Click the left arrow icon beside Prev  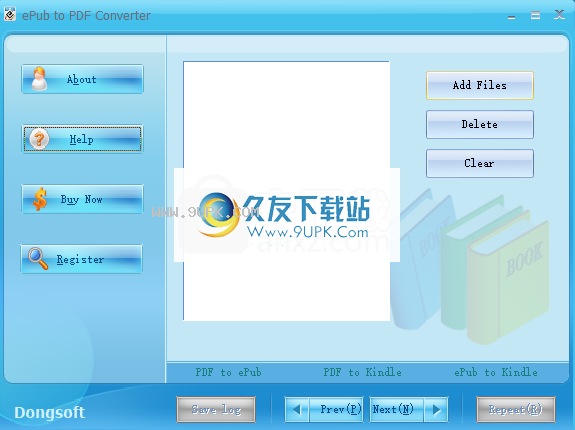(297, 409)
